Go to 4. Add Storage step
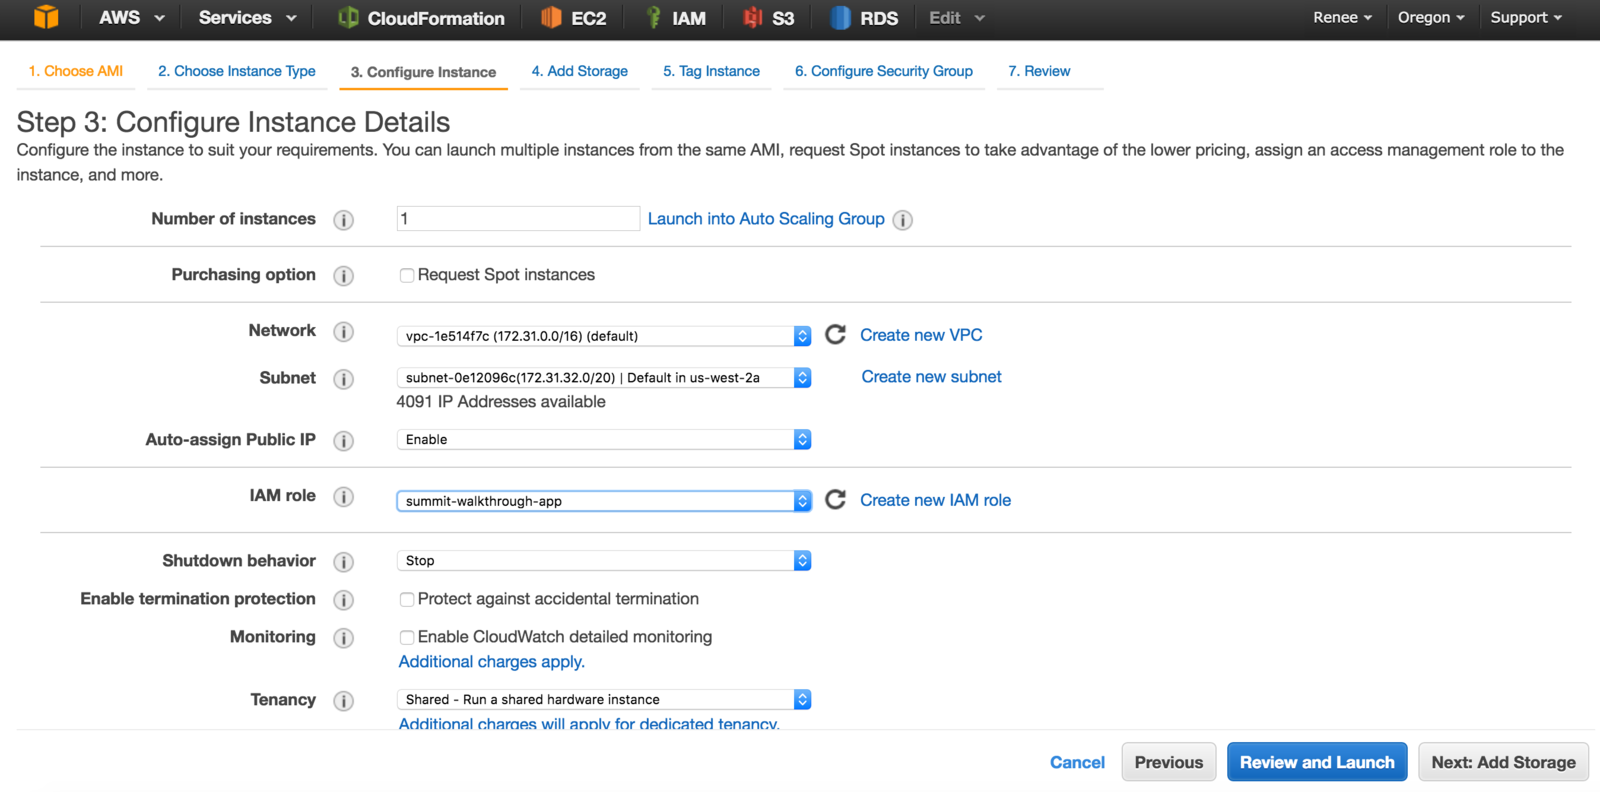Viewport: 1600px width, 792px height. click(x=580, y=71)
